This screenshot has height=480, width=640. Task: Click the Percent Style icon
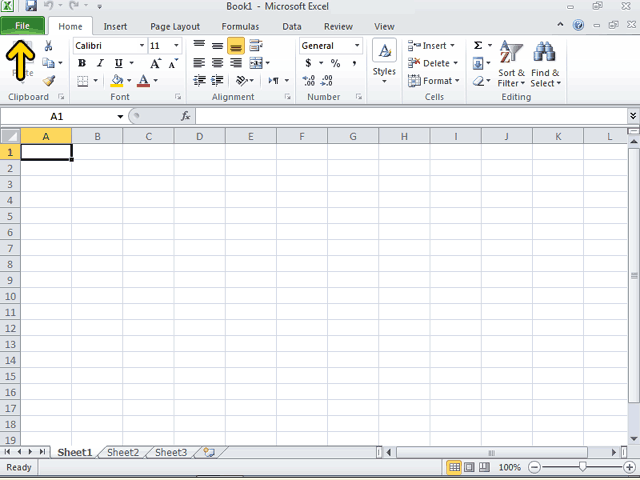pyautogui.click(x=336, y=63)
